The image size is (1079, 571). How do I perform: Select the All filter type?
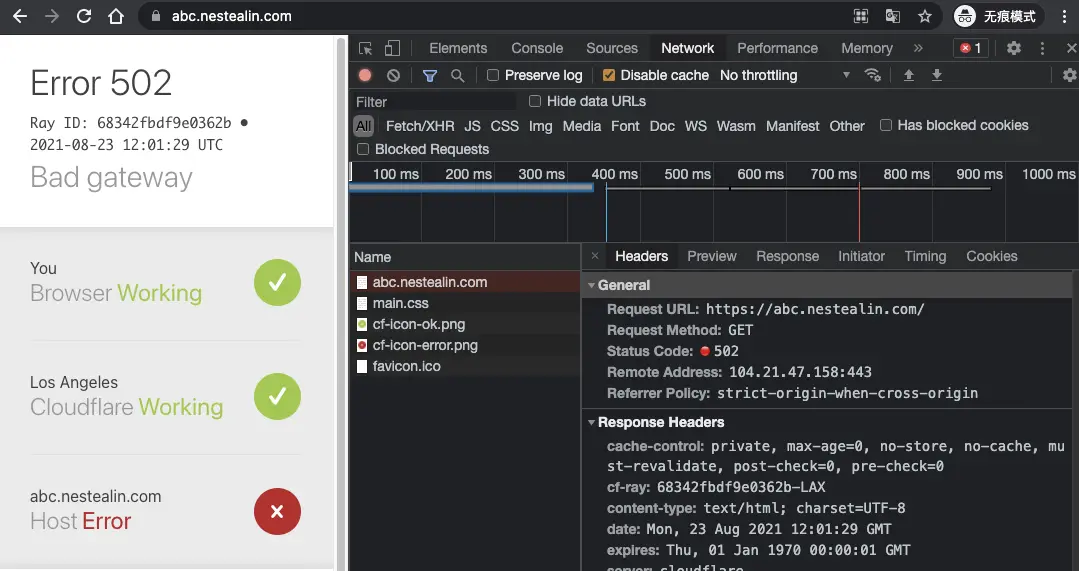[x=363, y=126]
